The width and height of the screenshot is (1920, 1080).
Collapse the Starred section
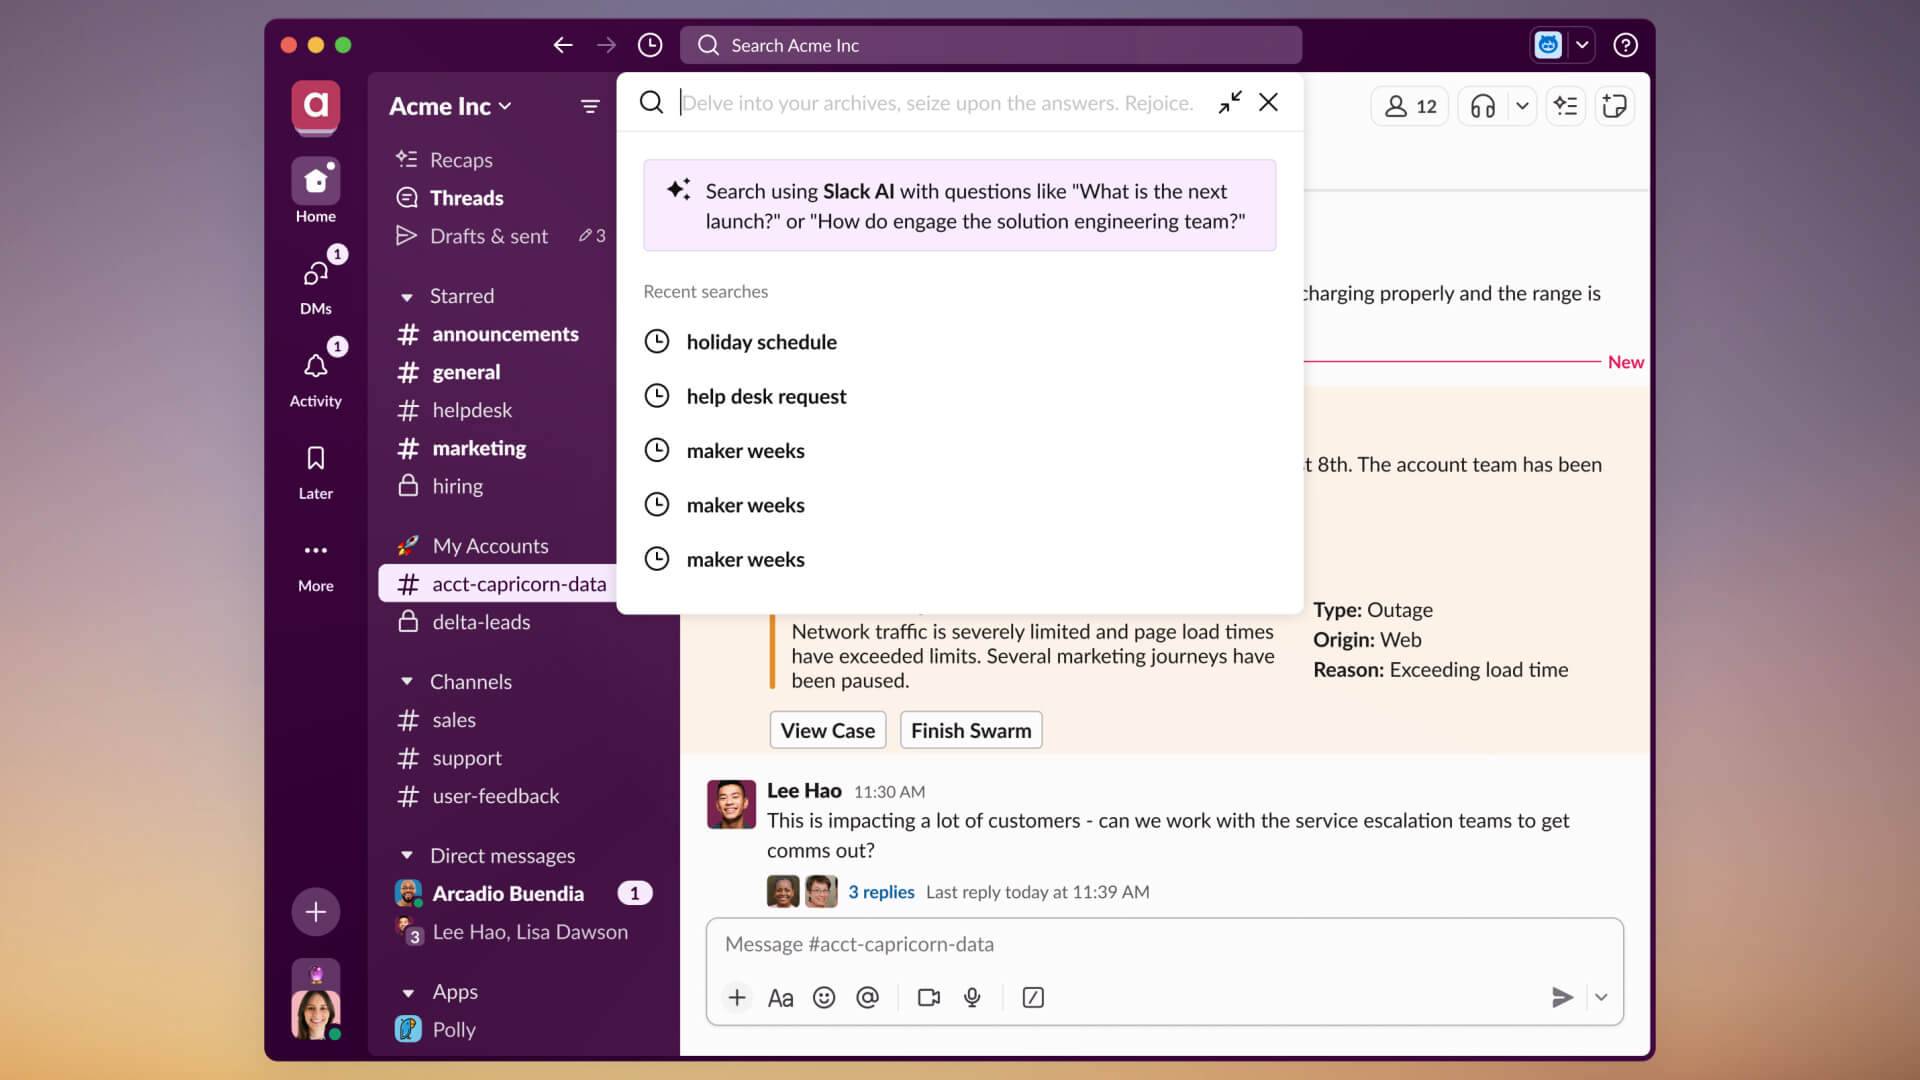(x=407, y=296)
